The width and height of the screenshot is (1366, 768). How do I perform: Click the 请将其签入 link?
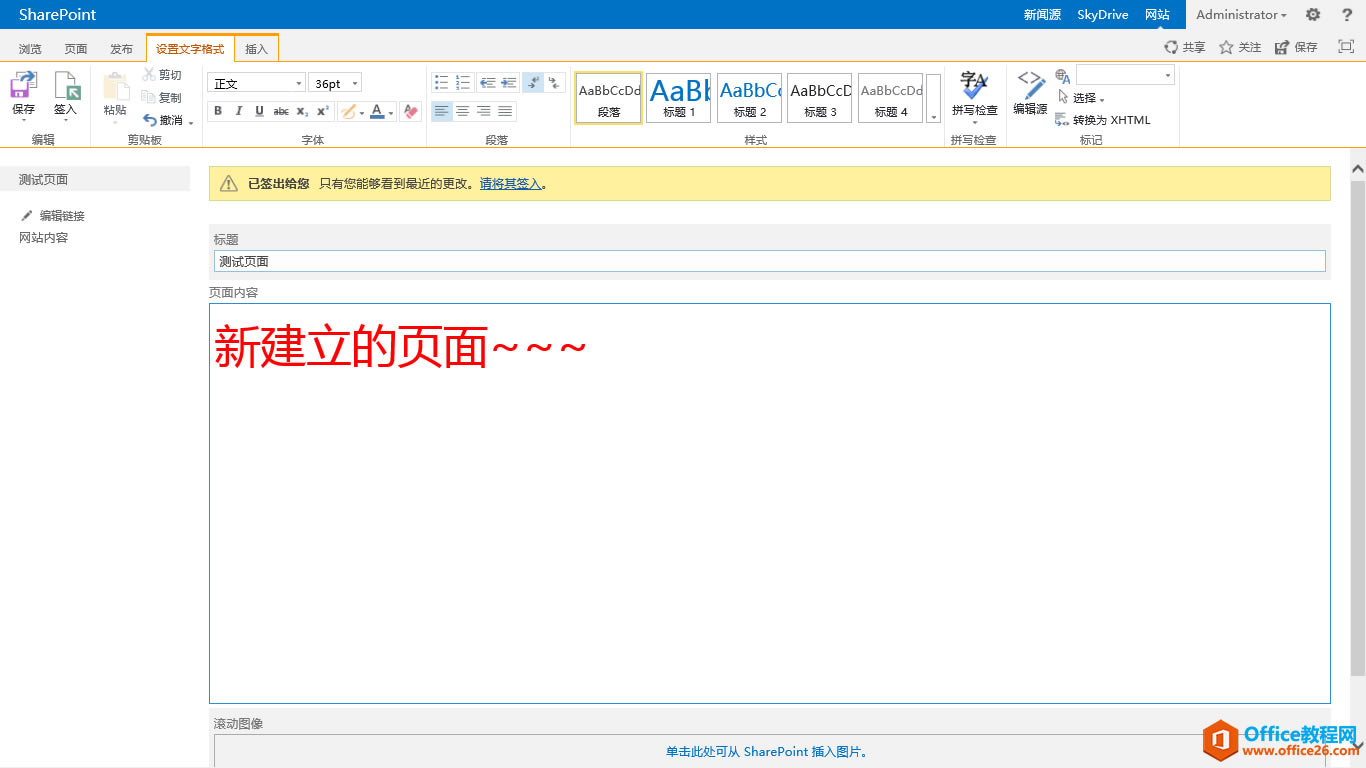[x=510, y=184]
